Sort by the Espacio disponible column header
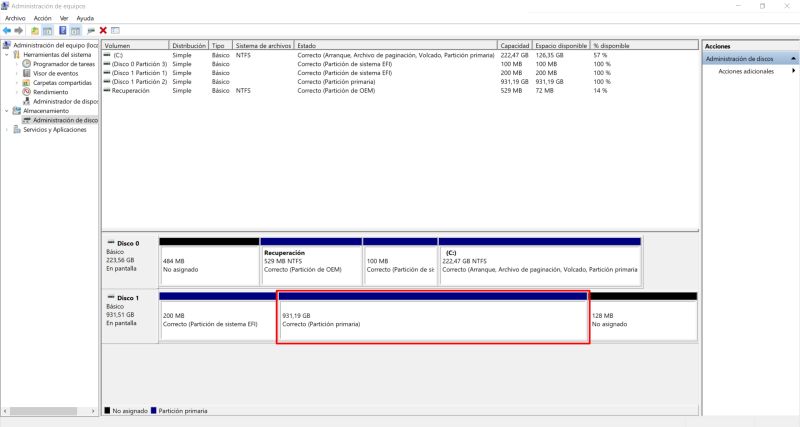This screenshot has width=800, height=427. tap(561, 45)
